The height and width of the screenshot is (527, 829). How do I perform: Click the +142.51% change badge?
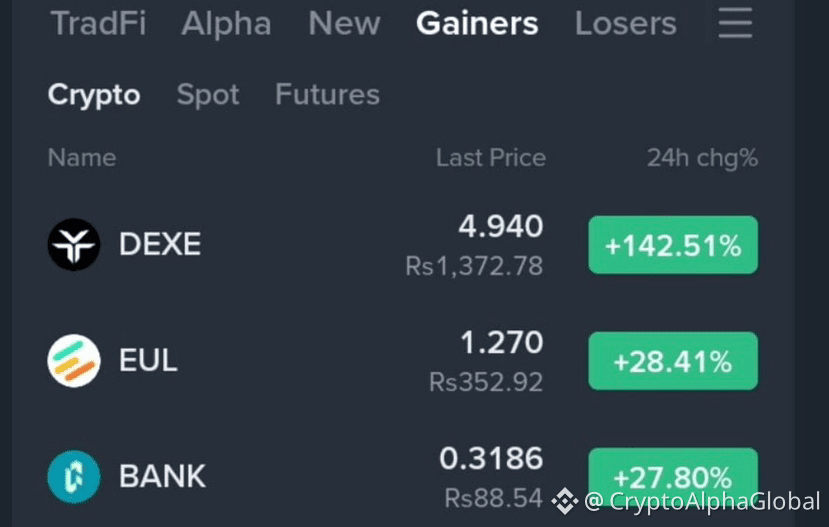pos(673,245)
